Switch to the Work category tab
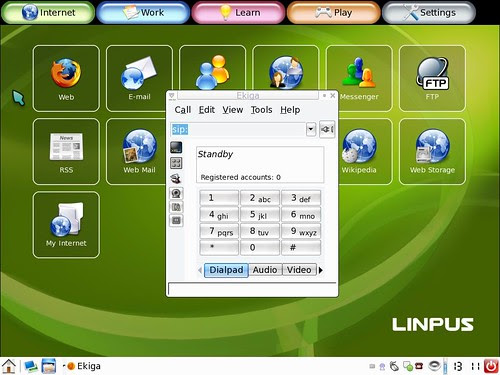 click(x=143, y=13)
